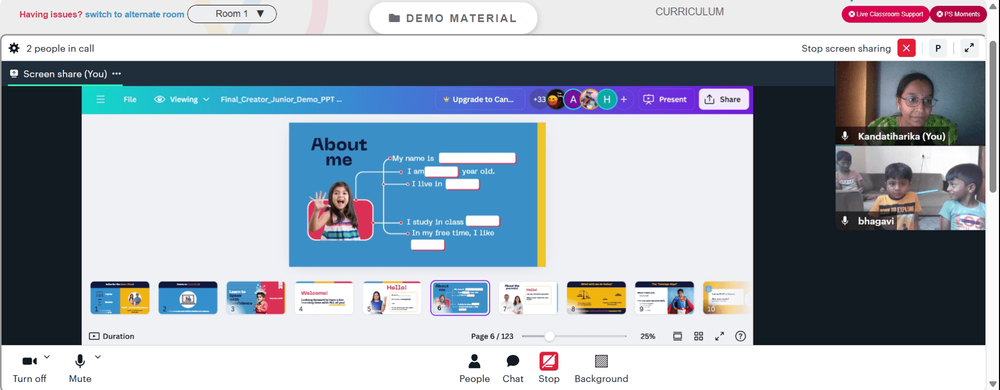Click the Canva Share button

click(x=723, y=99)
